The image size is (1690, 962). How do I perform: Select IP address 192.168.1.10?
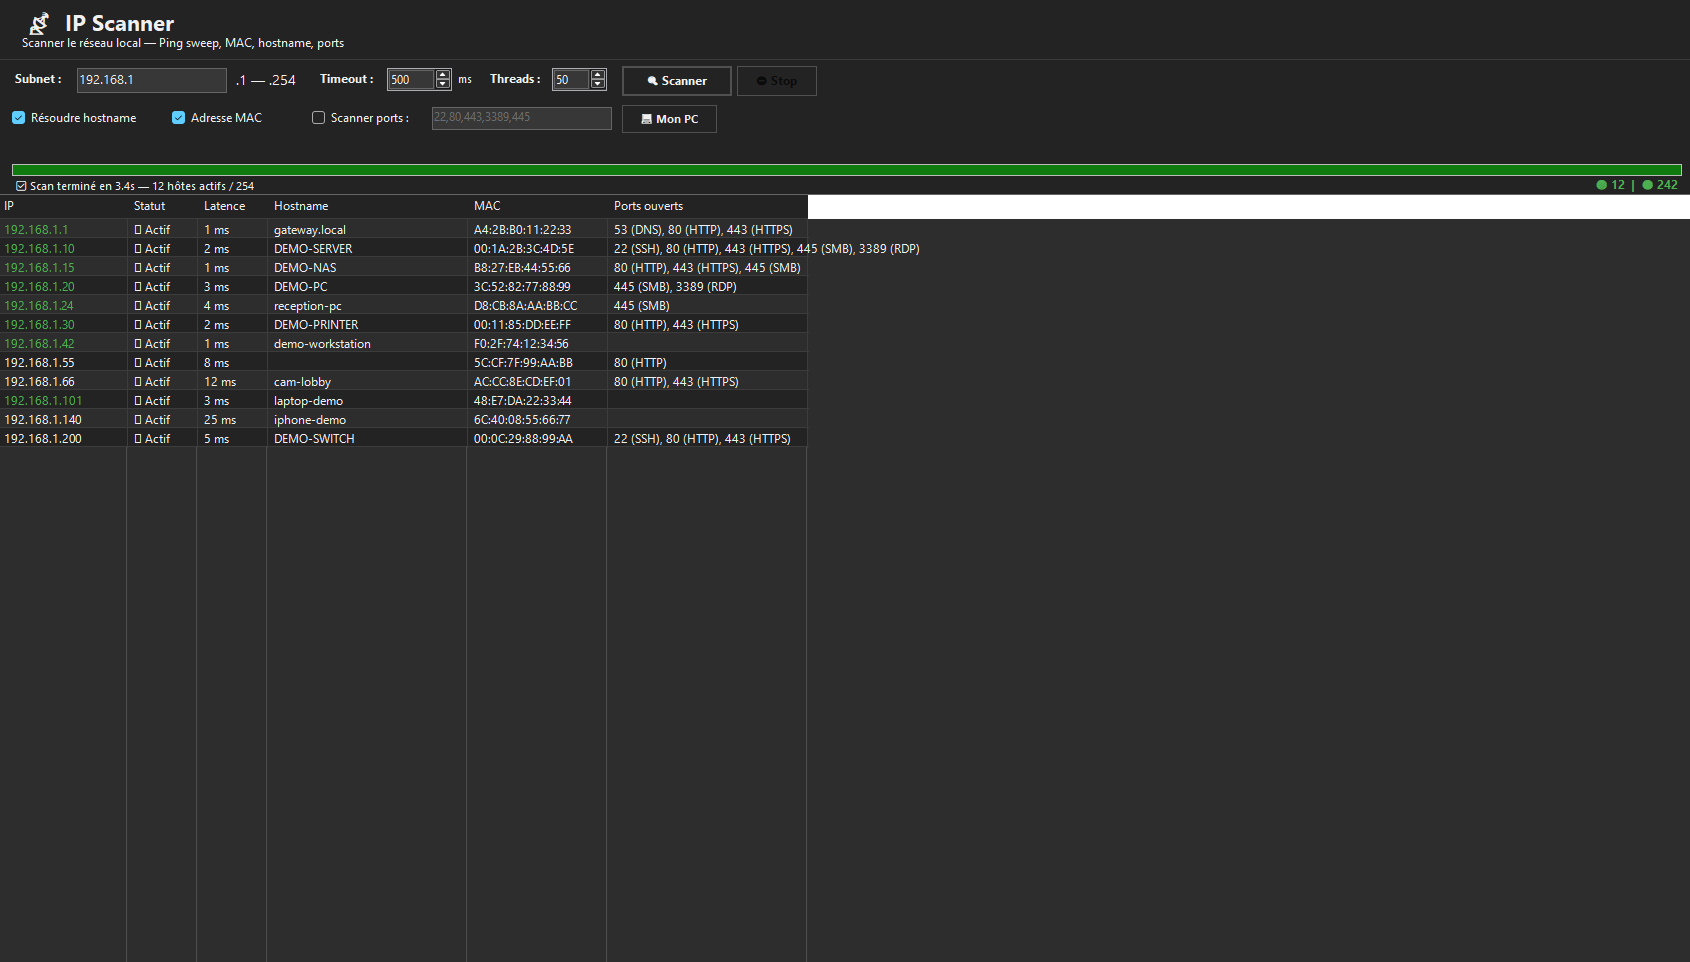click(x=39, y=249)
